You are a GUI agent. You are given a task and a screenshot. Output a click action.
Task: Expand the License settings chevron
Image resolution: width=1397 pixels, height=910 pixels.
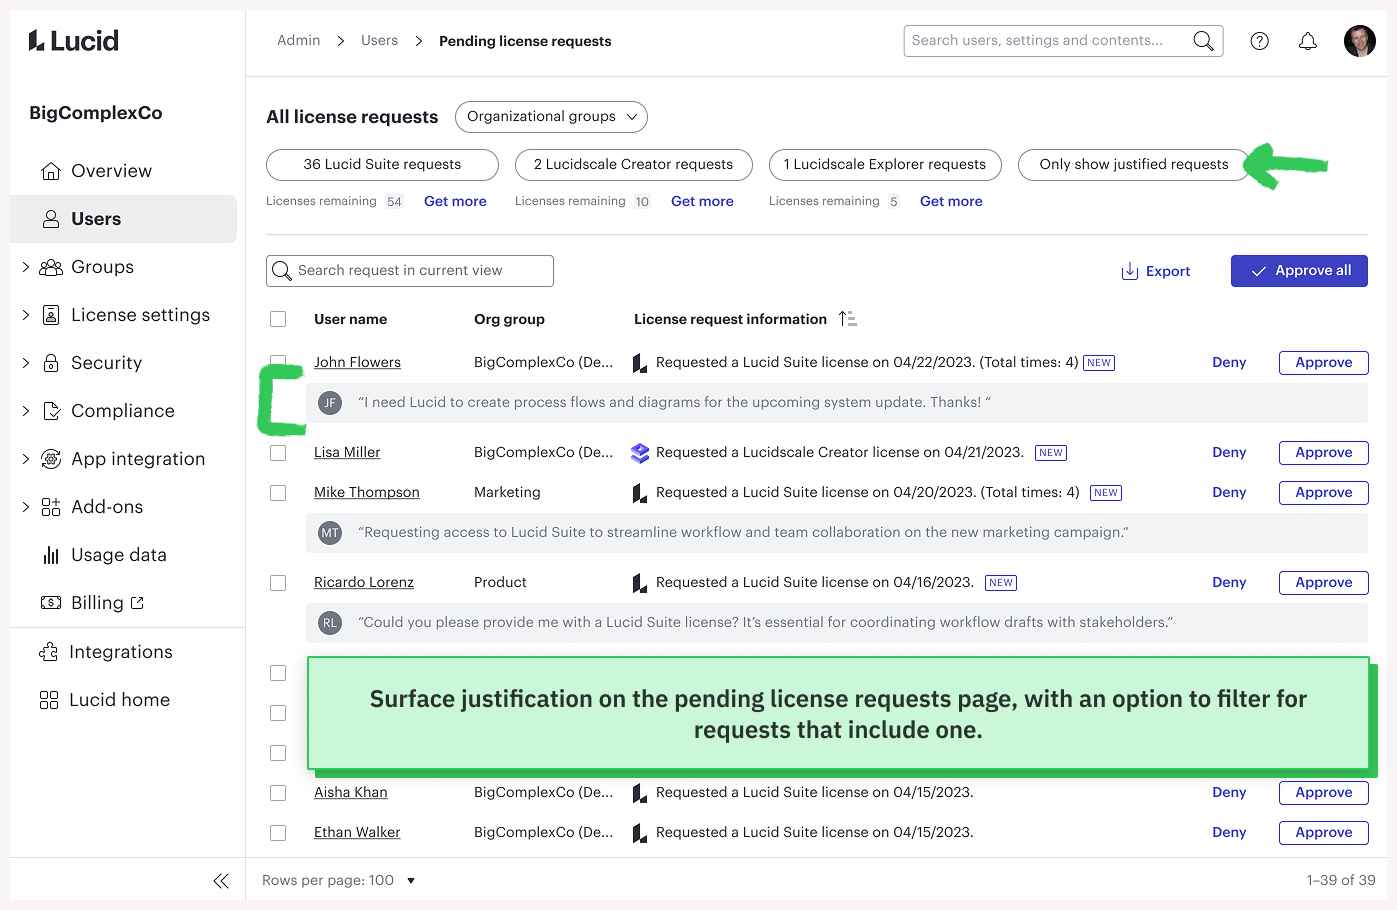click(x=26, y=315)
